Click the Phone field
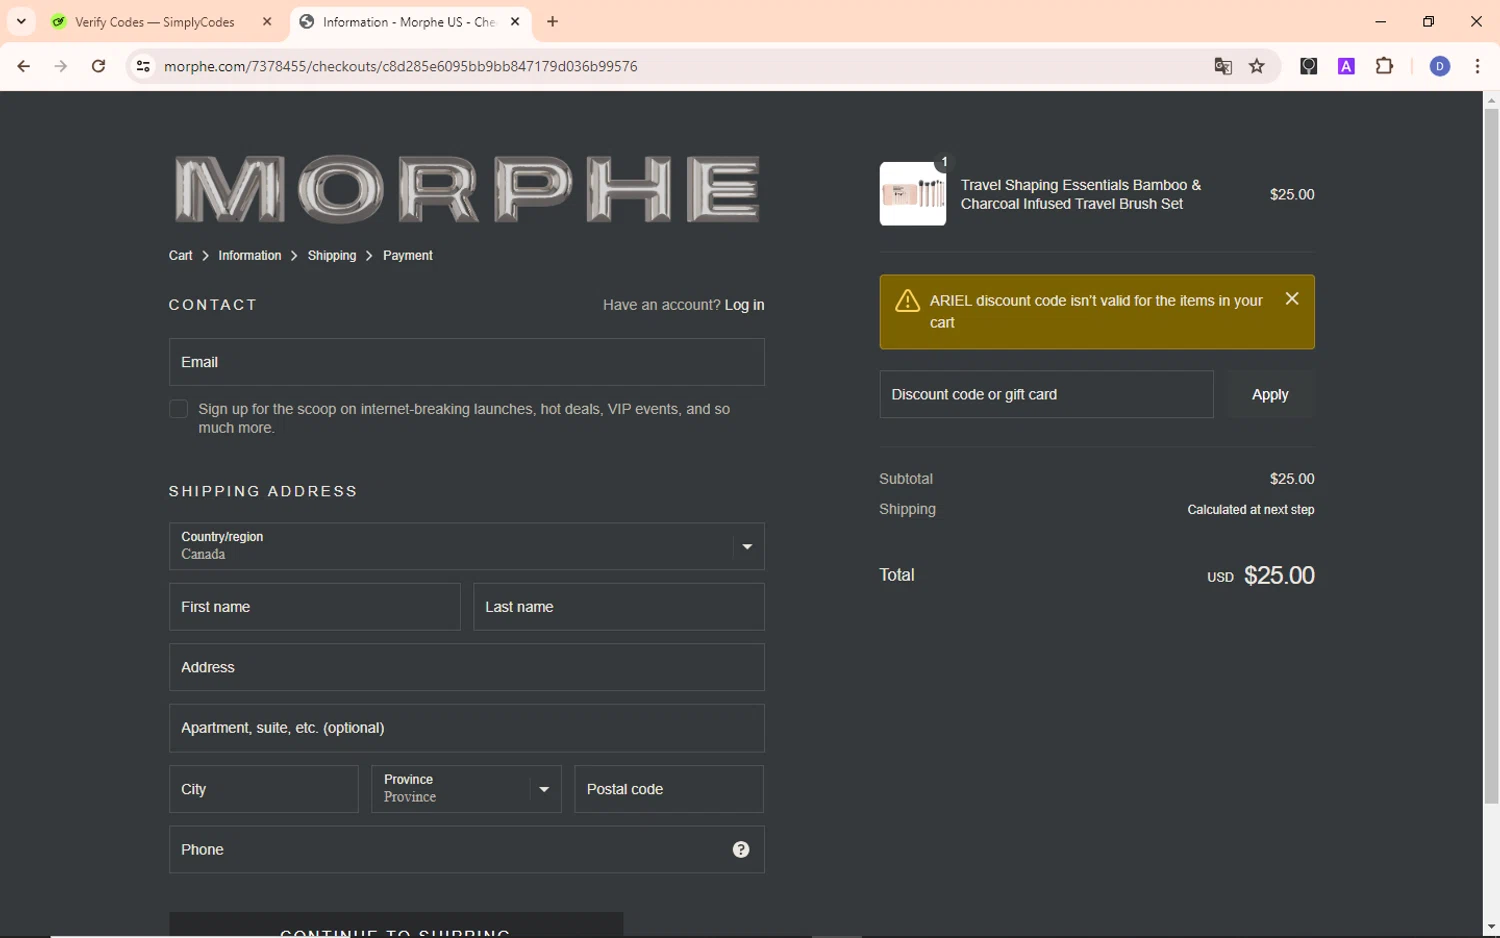 point(467,849)
